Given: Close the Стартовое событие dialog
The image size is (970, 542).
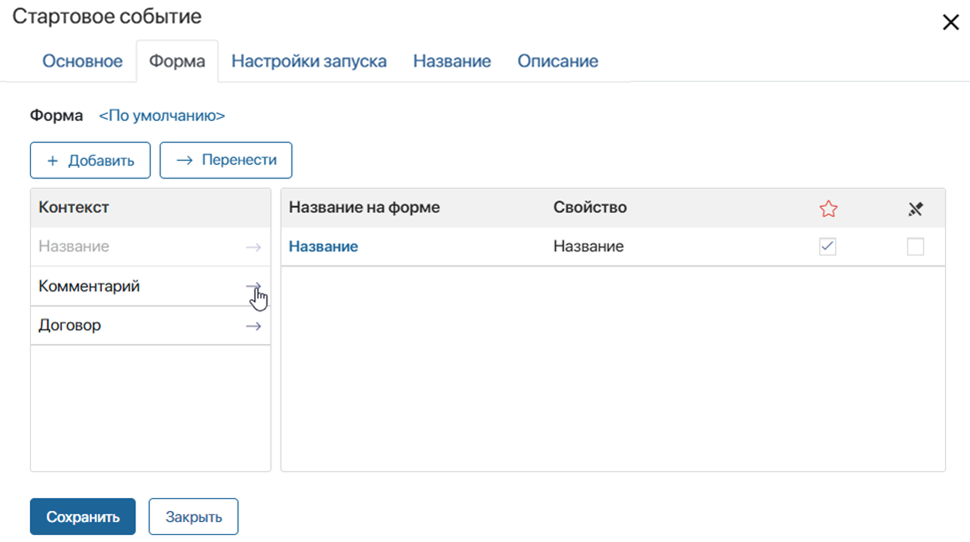Looking at the screenshot, I should click(950, 22).
